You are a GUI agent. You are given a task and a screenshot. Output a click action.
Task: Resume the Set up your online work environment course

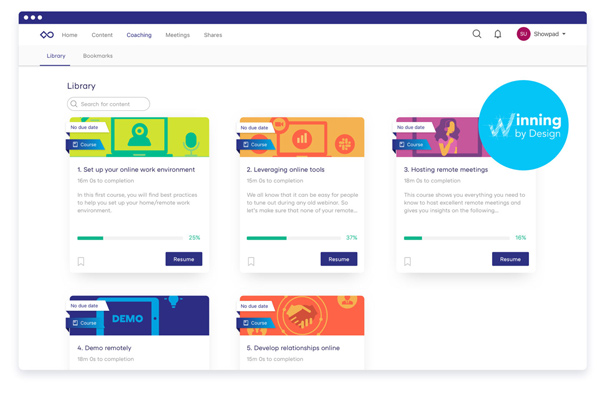coord(183,259)
